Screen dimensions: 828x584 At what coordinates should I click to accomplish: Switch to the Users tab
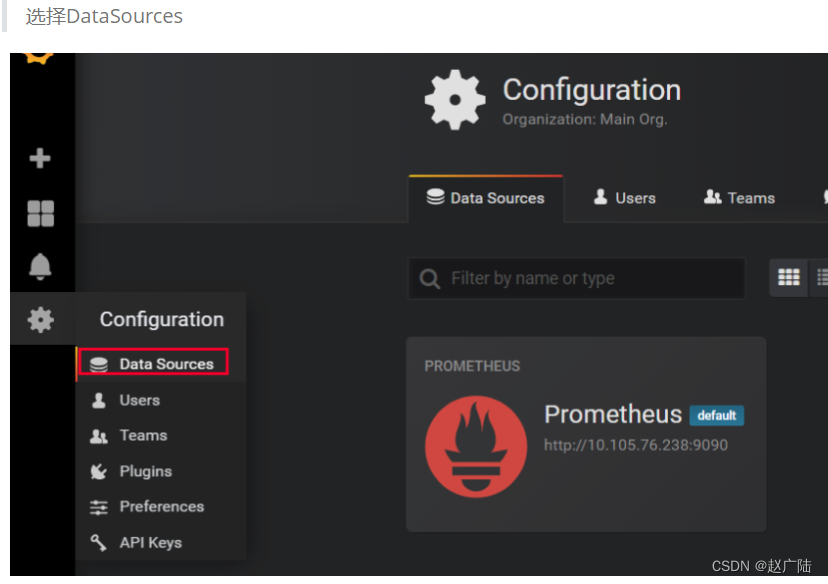(624, 198)
